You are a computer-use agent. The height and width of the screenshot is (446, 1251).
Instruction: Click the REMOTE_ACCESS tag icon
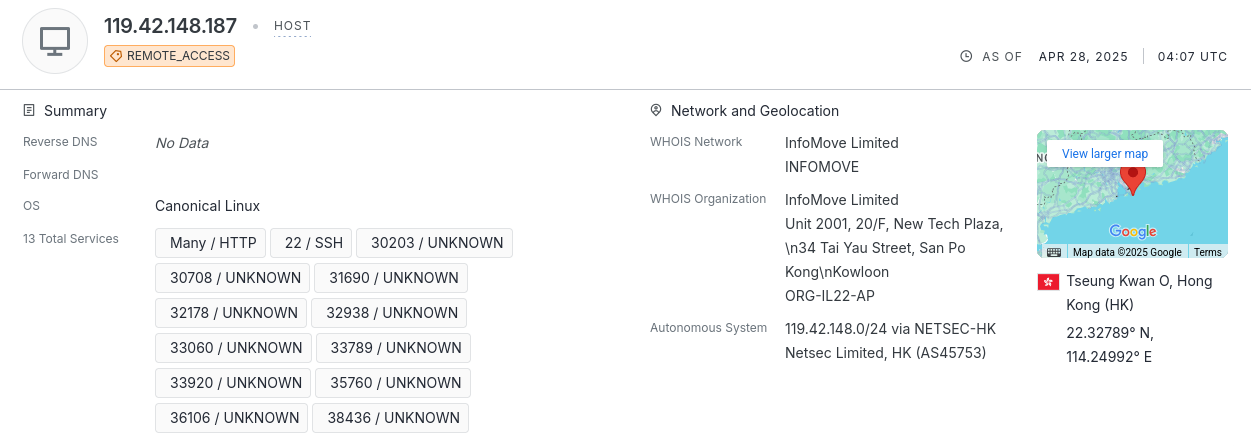coord(115,56)
